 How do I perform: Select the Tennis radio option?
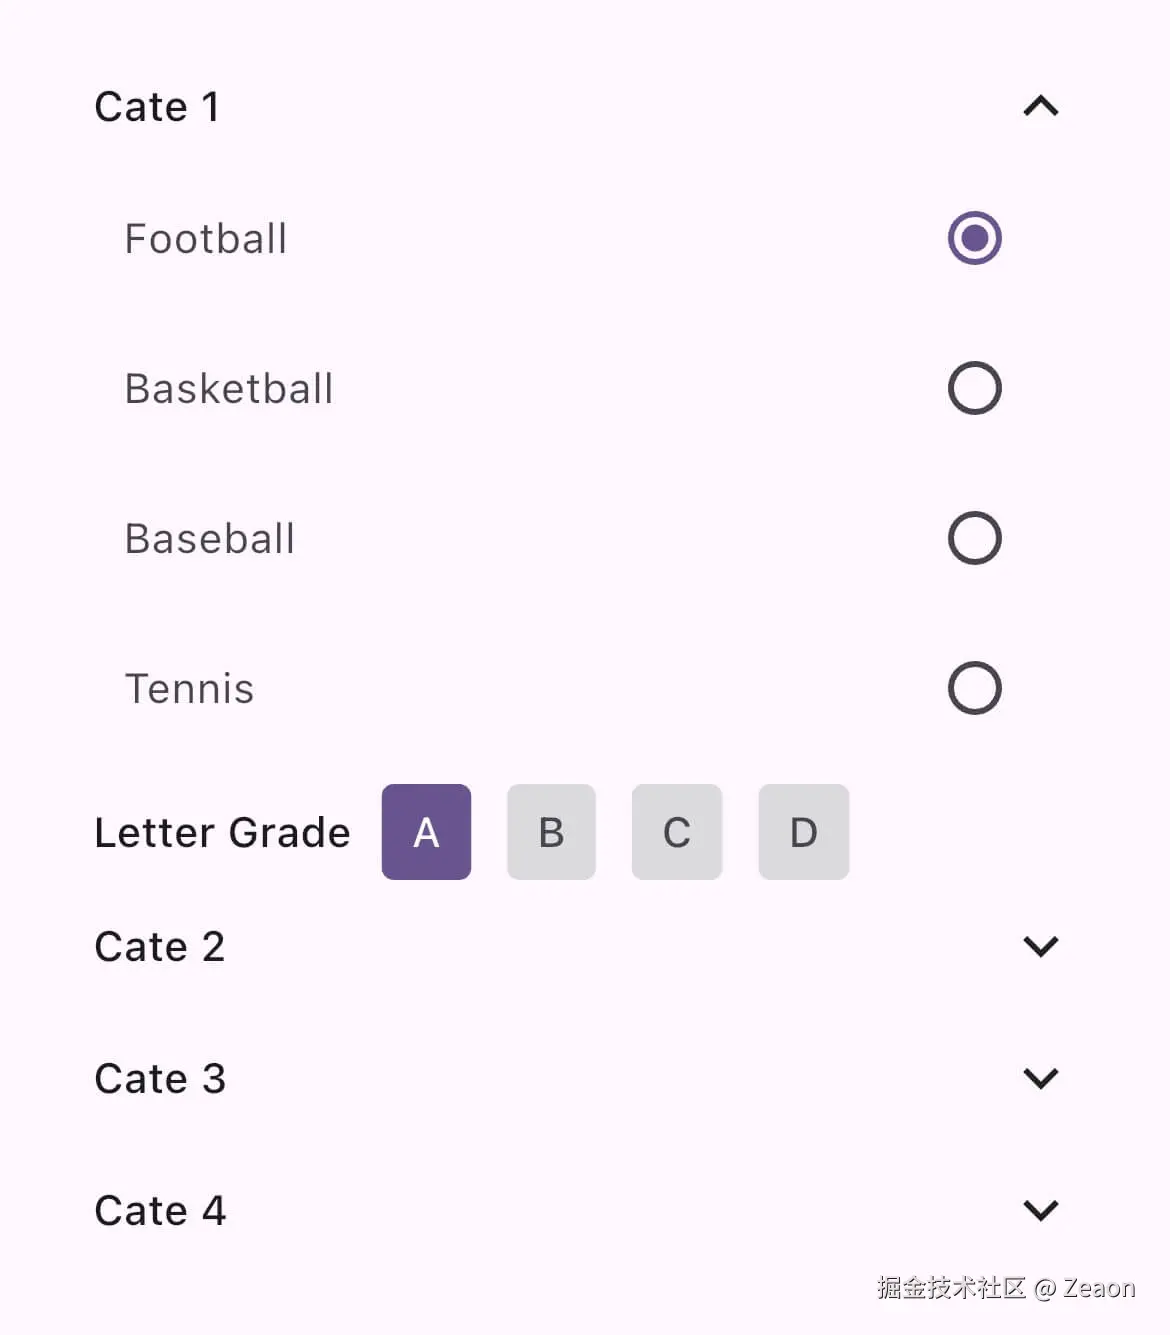[x=975, y=688]
